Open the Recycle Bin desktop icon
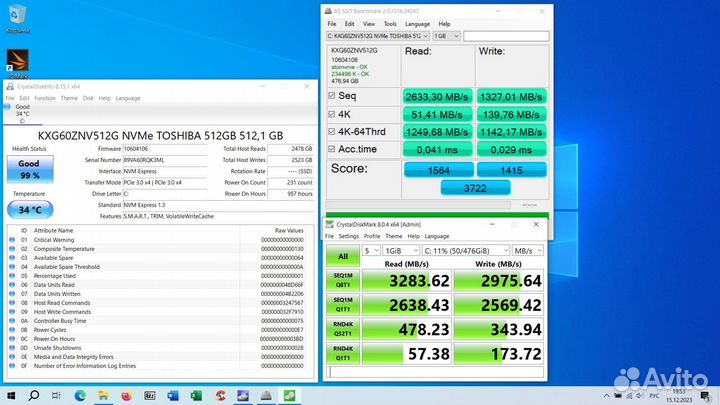Image resolution: width=720 pixels, height=405 pixels. [17, 18]
